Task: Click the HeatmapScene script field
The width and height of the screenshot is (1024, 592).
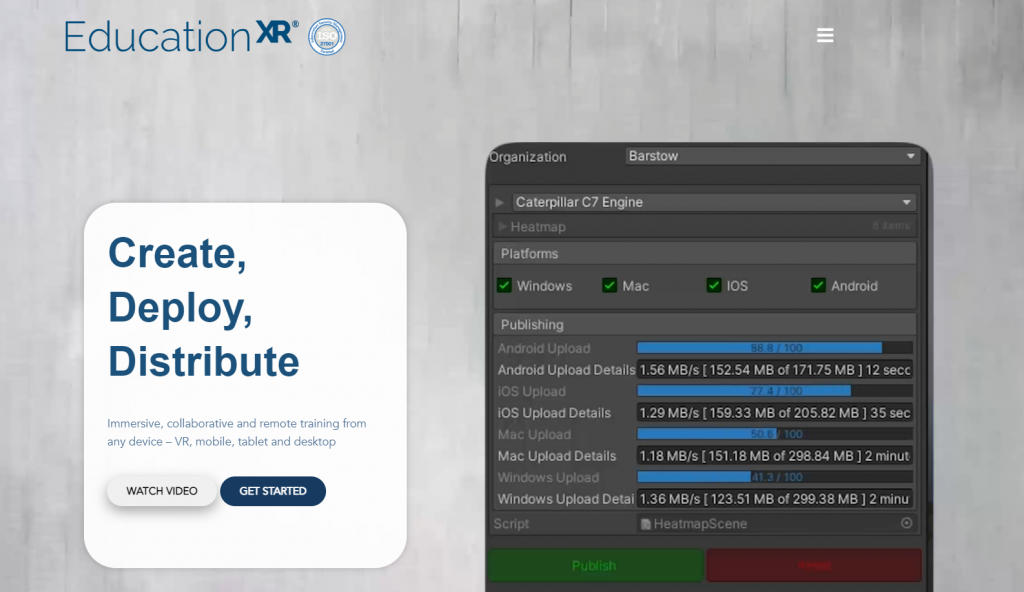Action: coord(776,523)
